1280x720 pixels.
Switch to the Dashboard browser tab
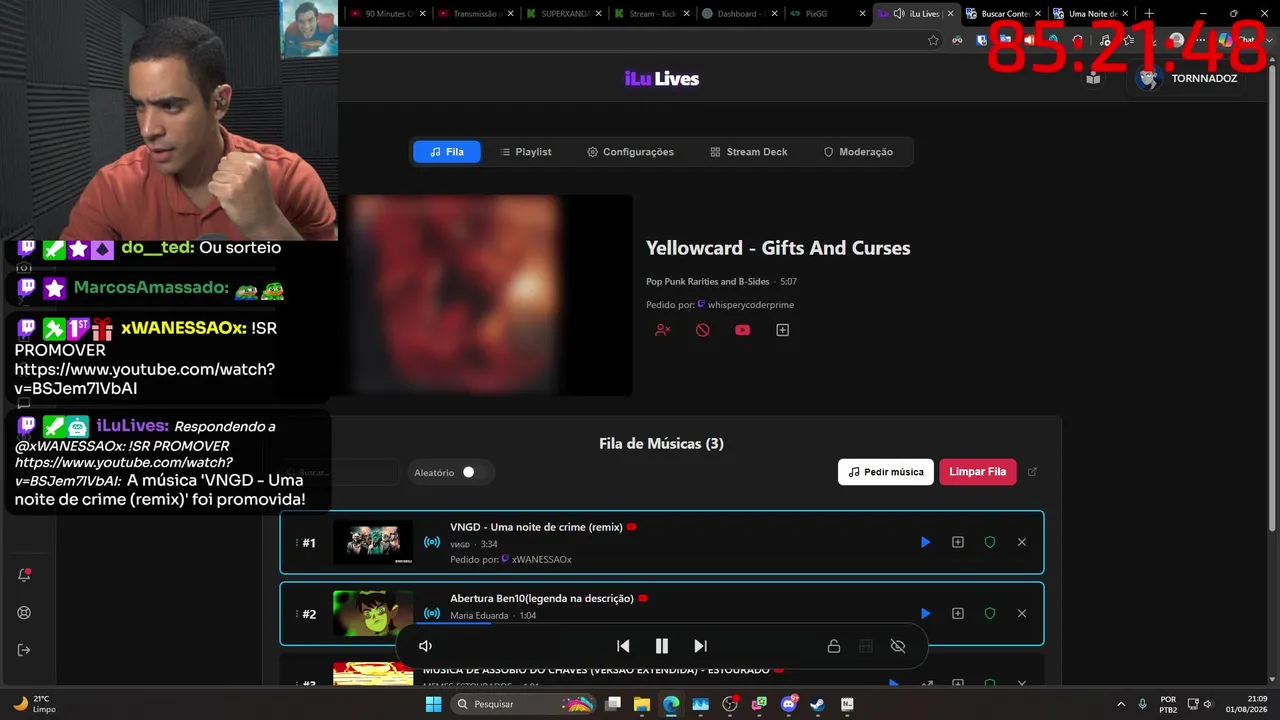[x=738, y=14]
